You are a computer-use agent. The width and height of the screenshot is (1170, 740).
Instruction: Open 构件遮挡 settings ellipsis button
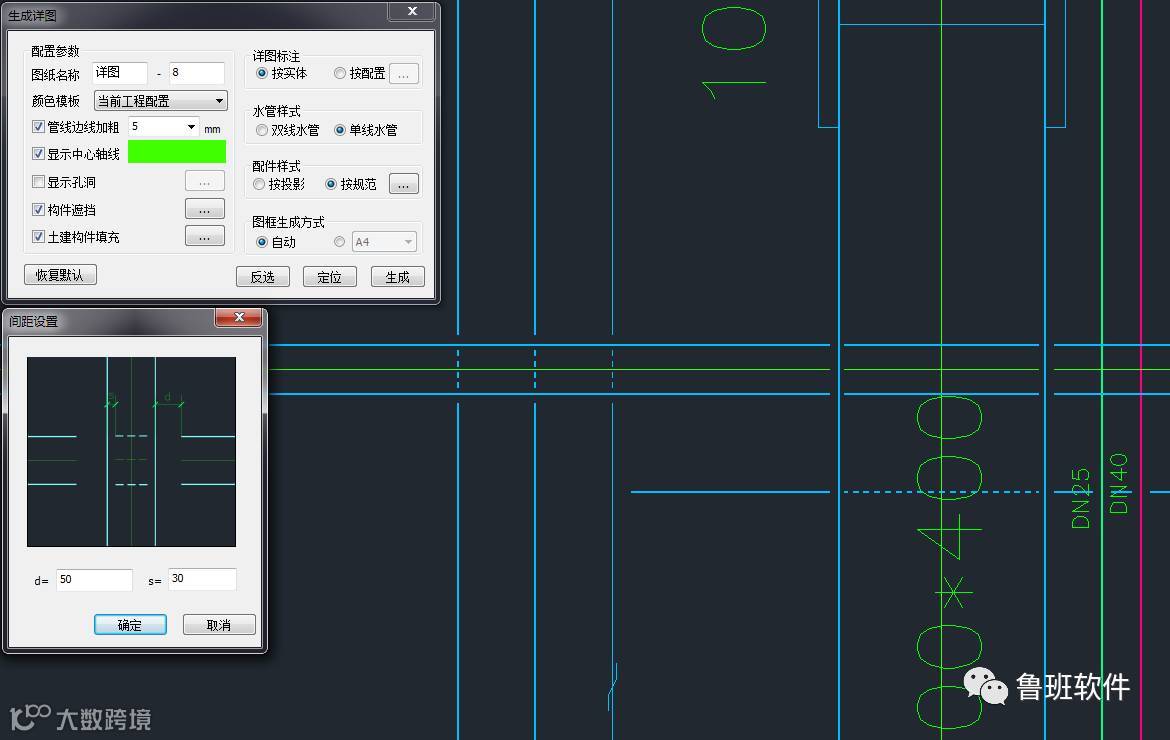(204, 209)
